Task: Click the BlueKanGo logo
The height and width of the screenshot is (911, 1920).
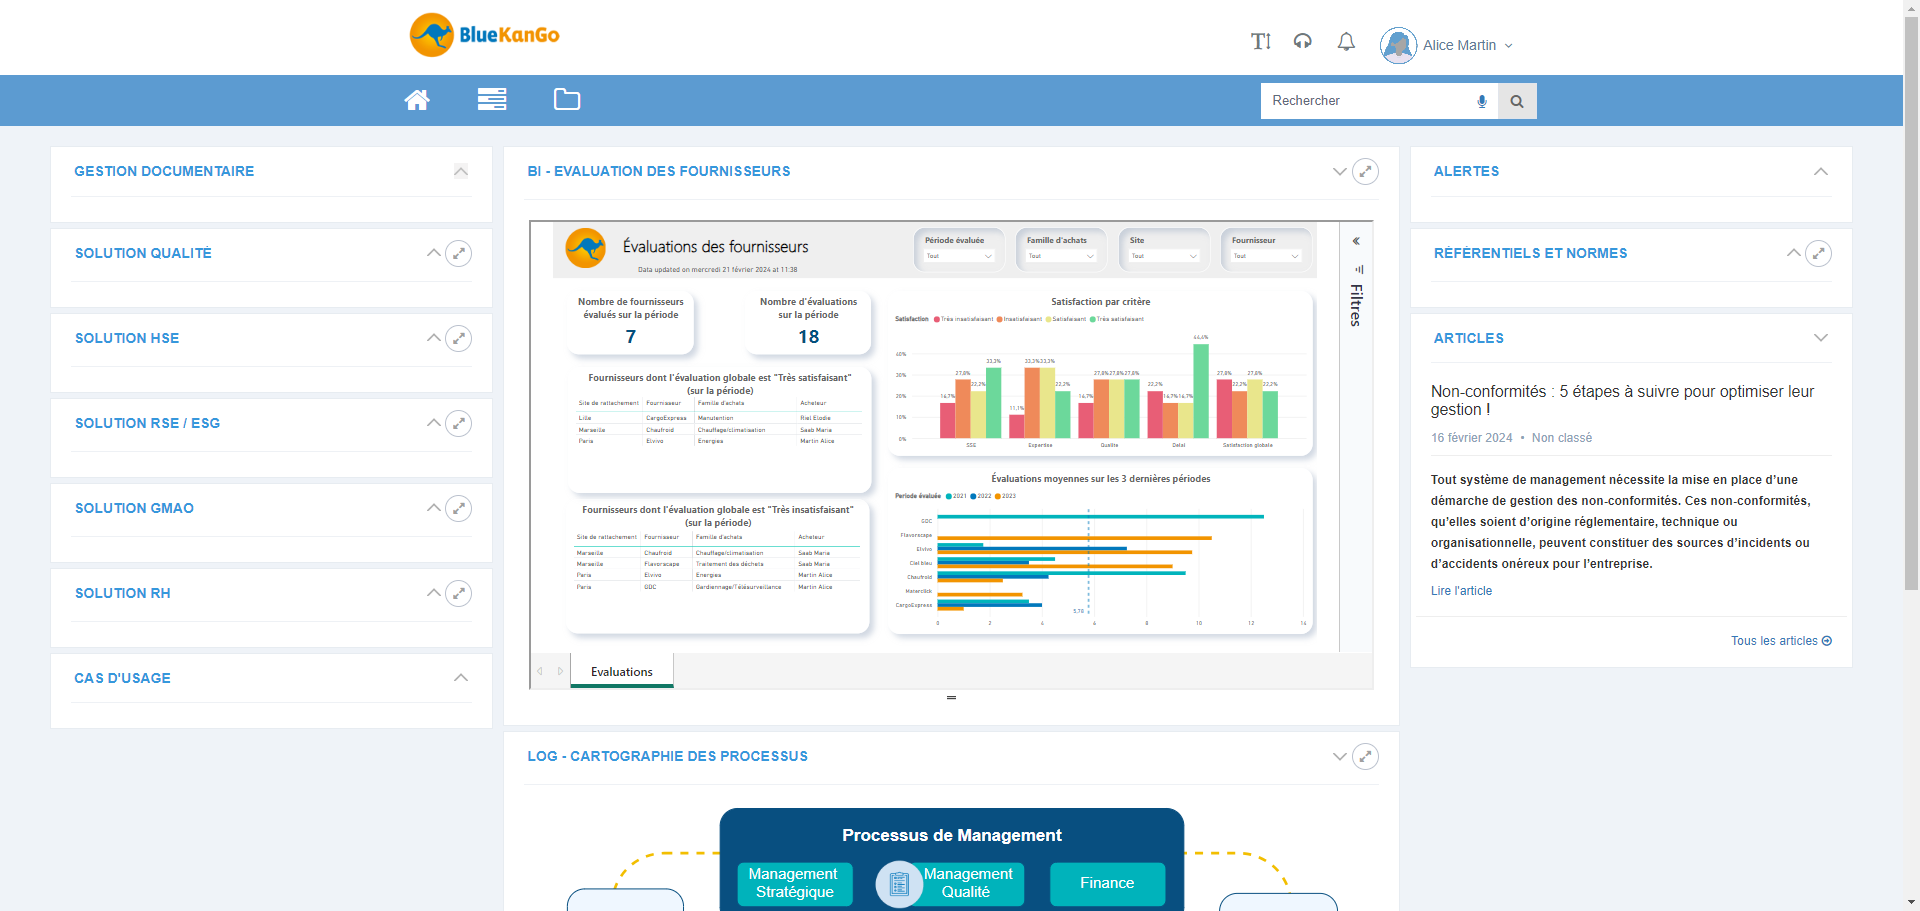Action: coord(484,35)
